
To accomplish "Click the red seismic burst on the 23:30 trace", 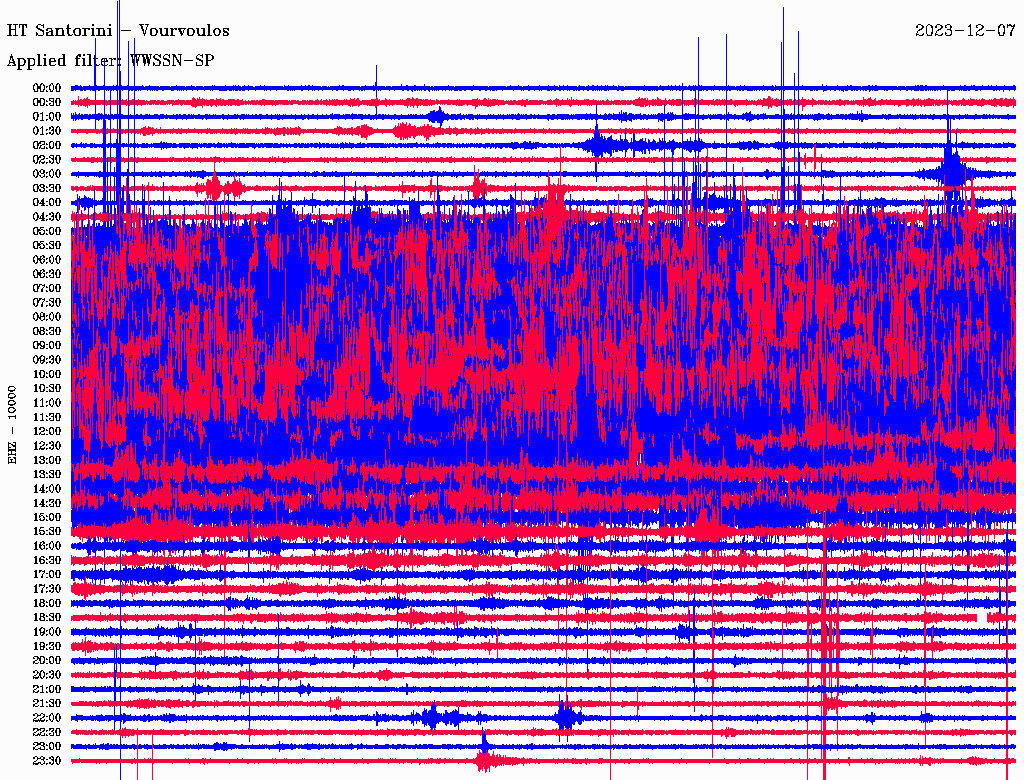I will coord(486,761).
